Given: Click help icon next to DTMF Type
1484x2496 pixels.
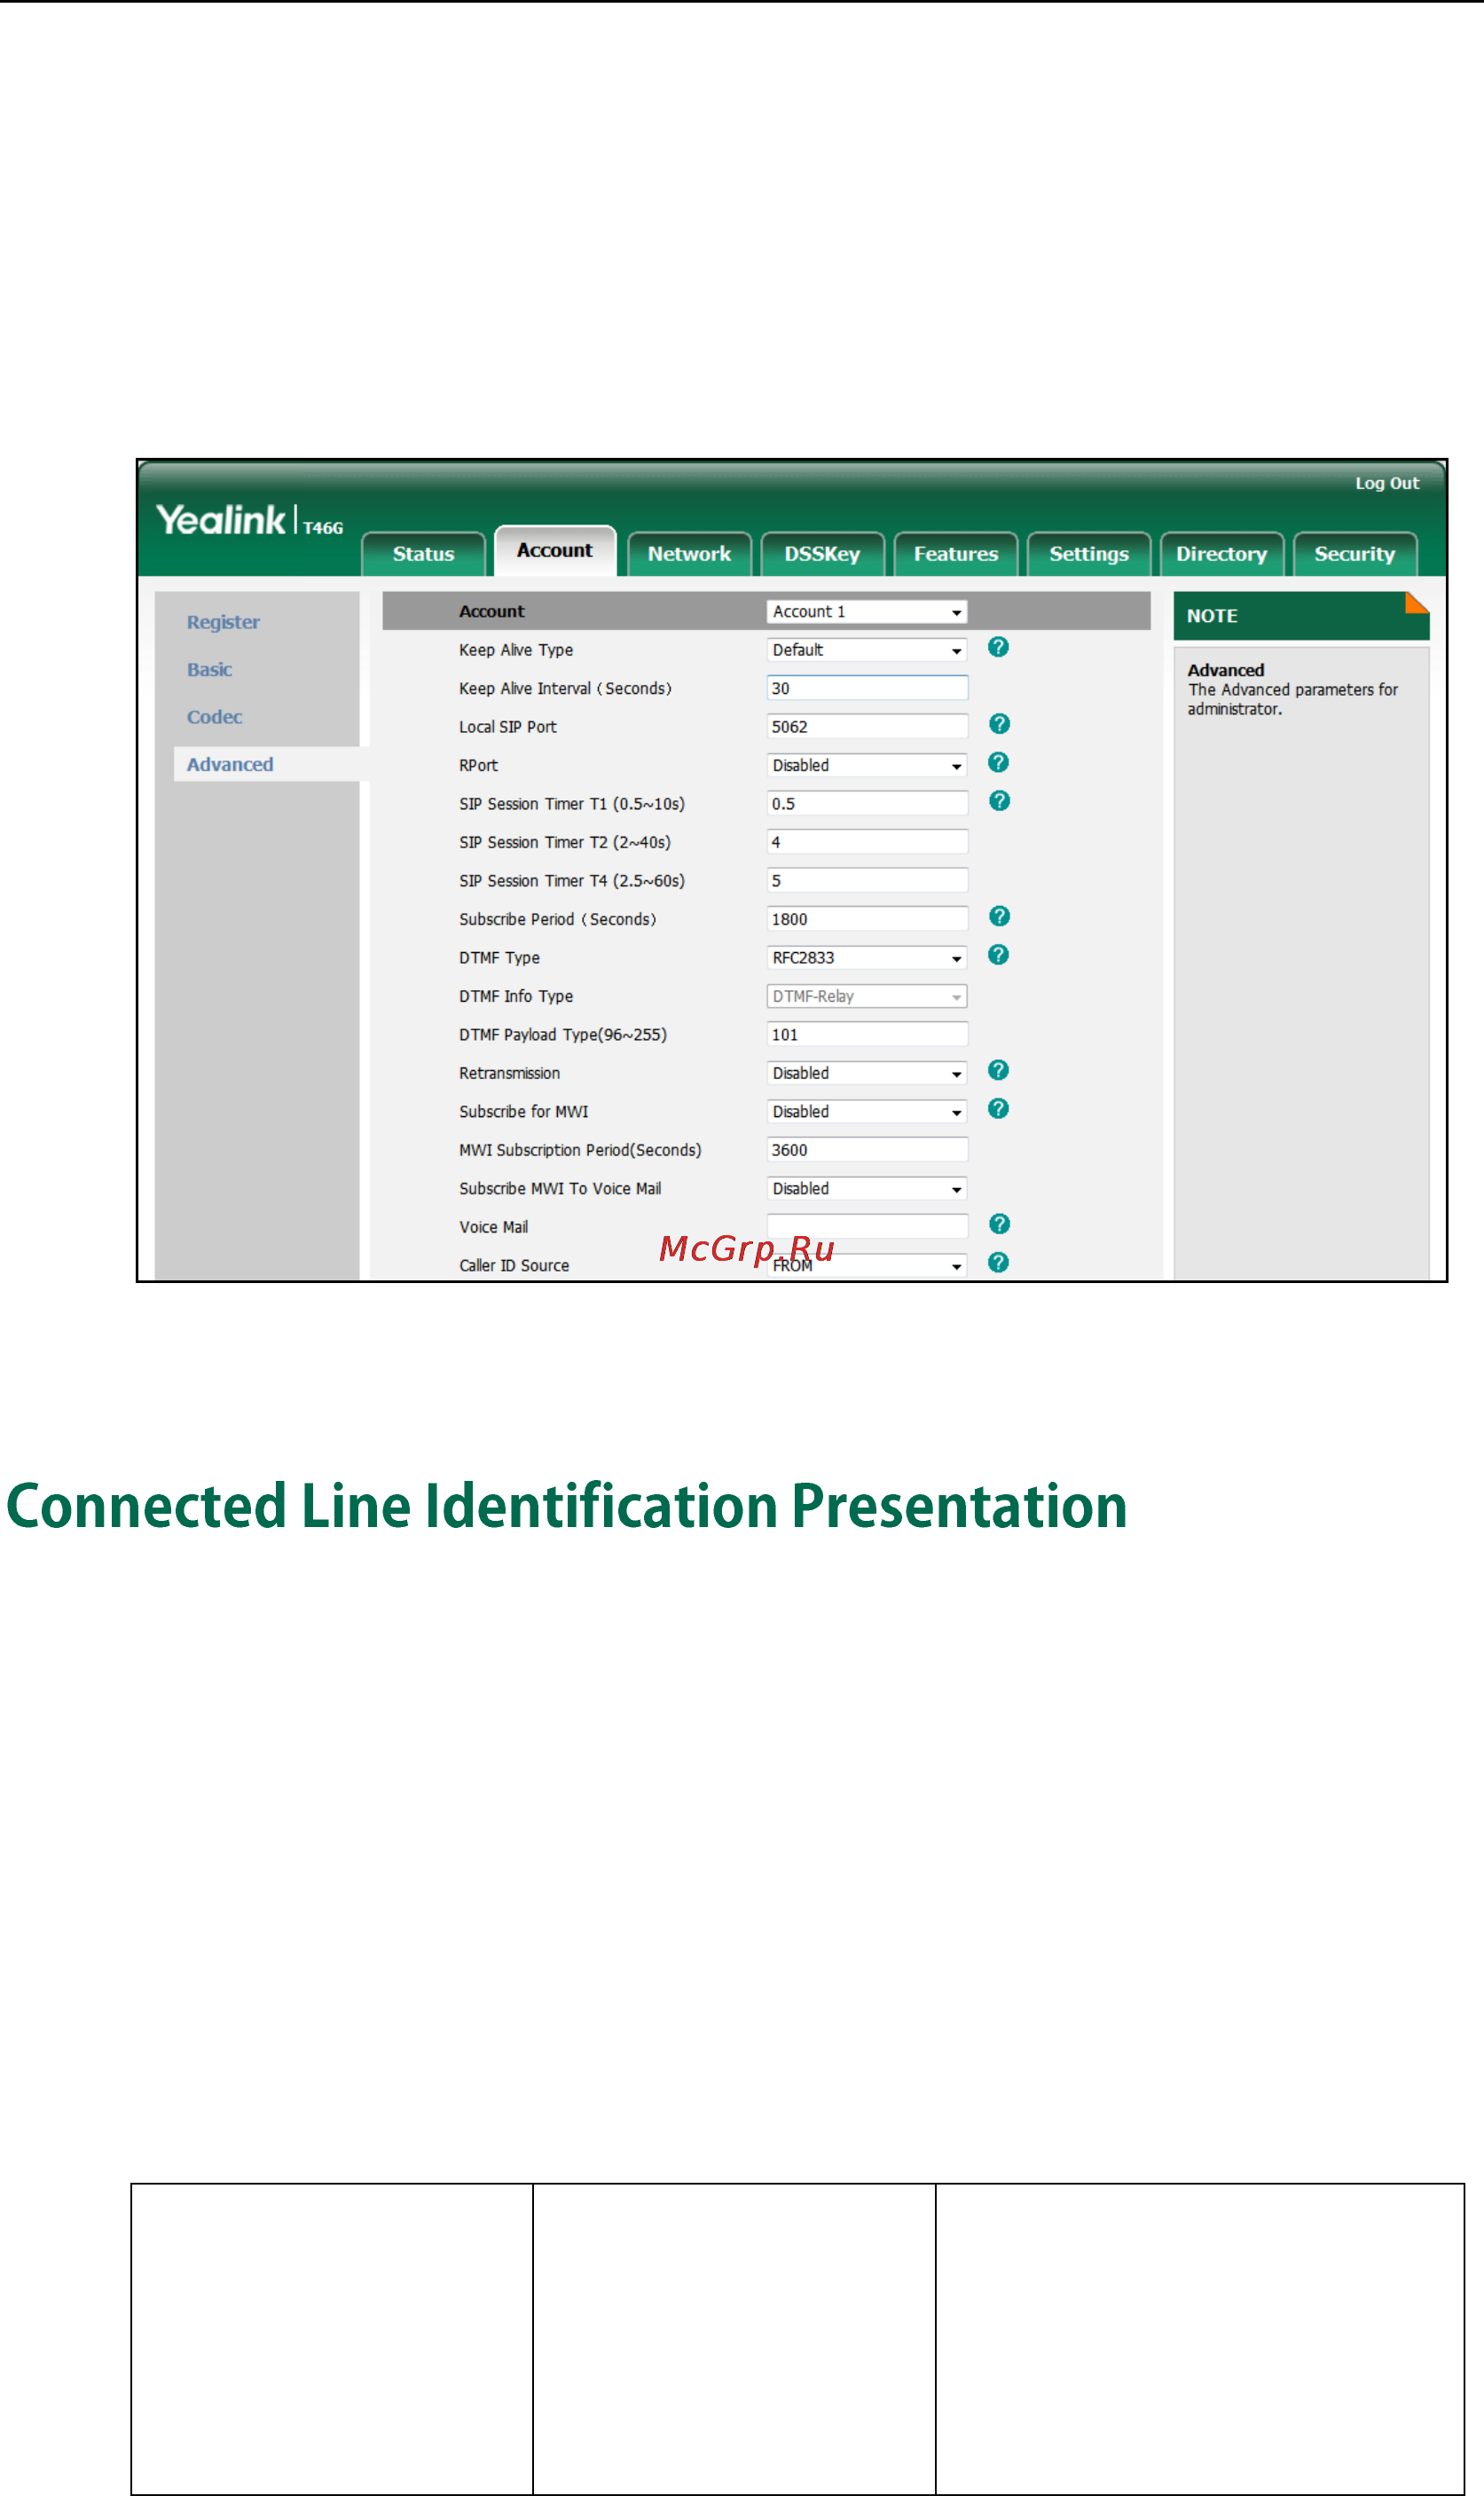Looking at the screenshot, I should (998, 955).
